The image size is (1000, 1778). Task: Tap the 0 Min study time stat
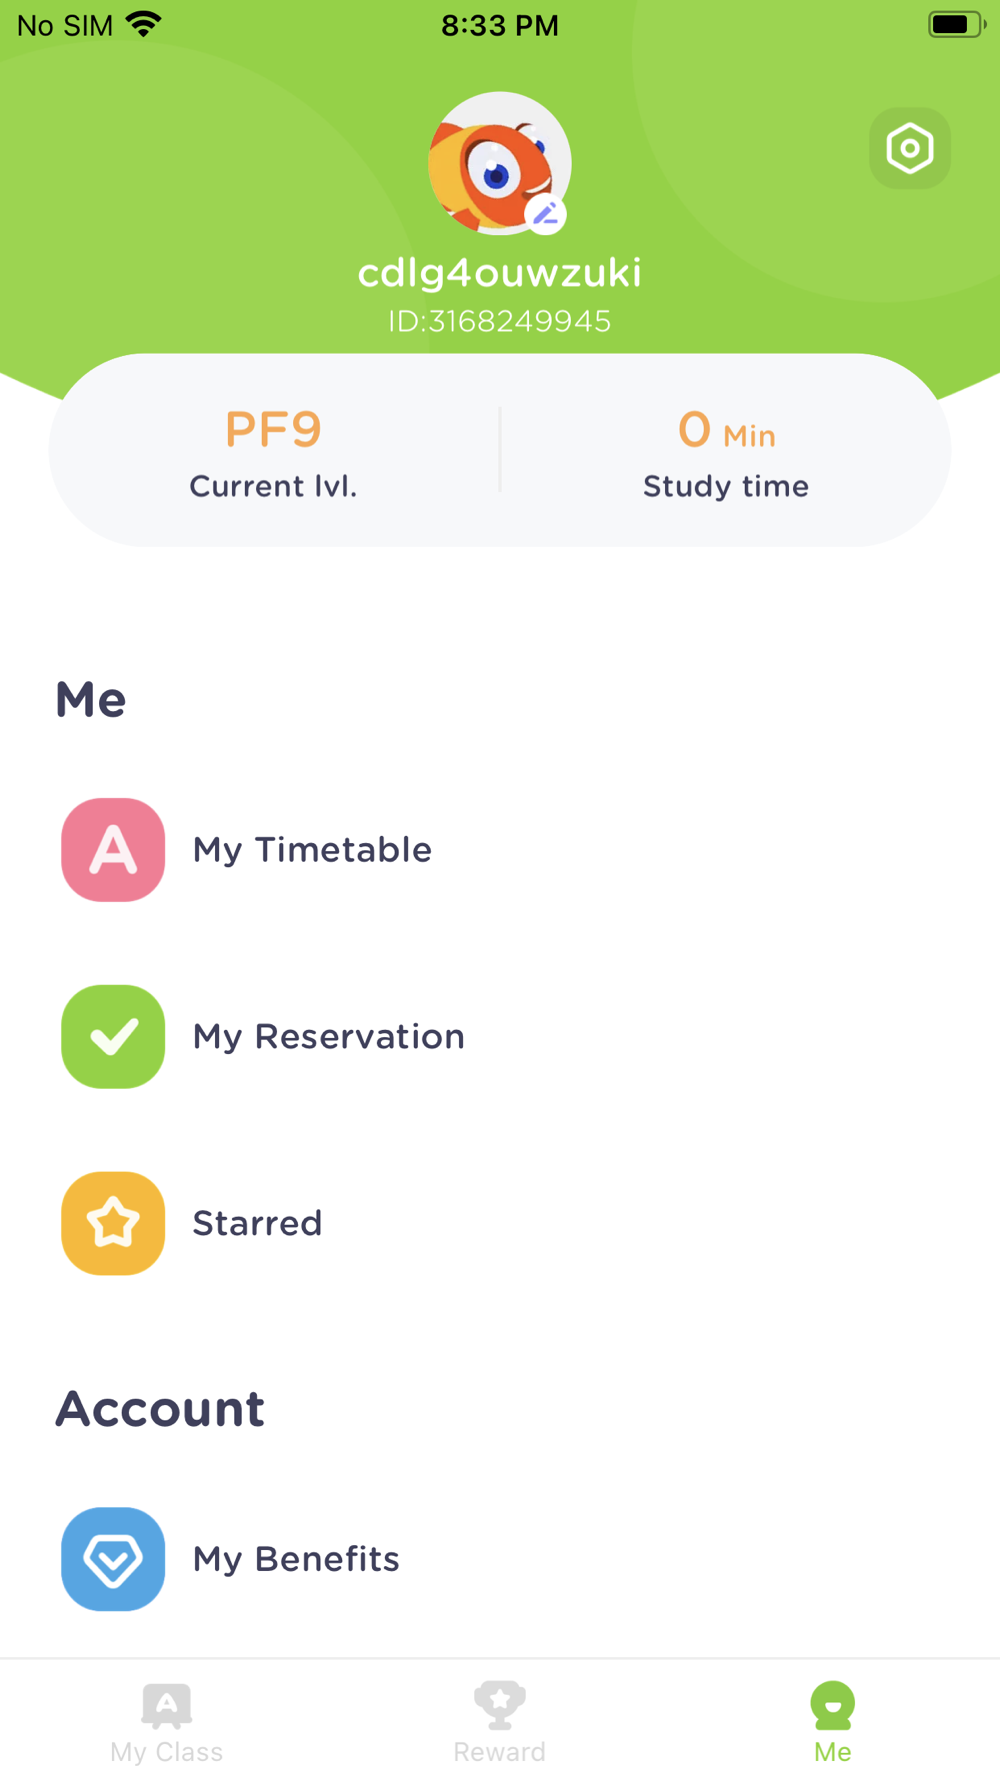tap(726, 431)
